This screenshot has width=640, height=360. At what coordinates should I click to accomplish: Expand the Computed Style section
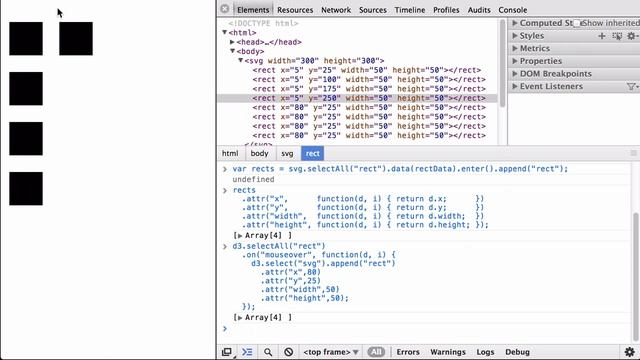click(x=515, y=23)
